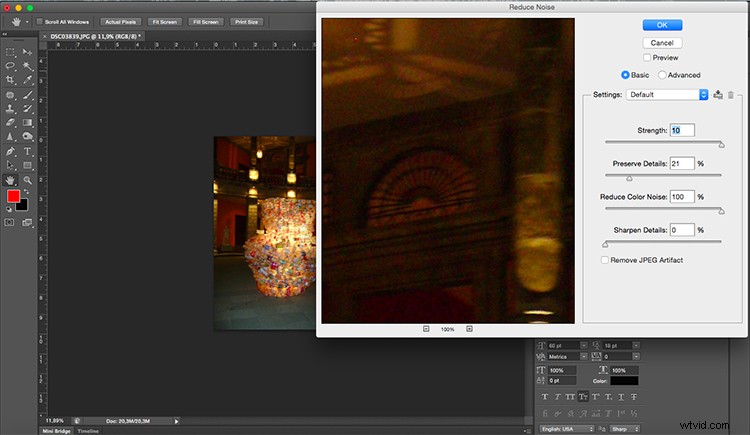Select the Sharpen tool

point(10,136)
